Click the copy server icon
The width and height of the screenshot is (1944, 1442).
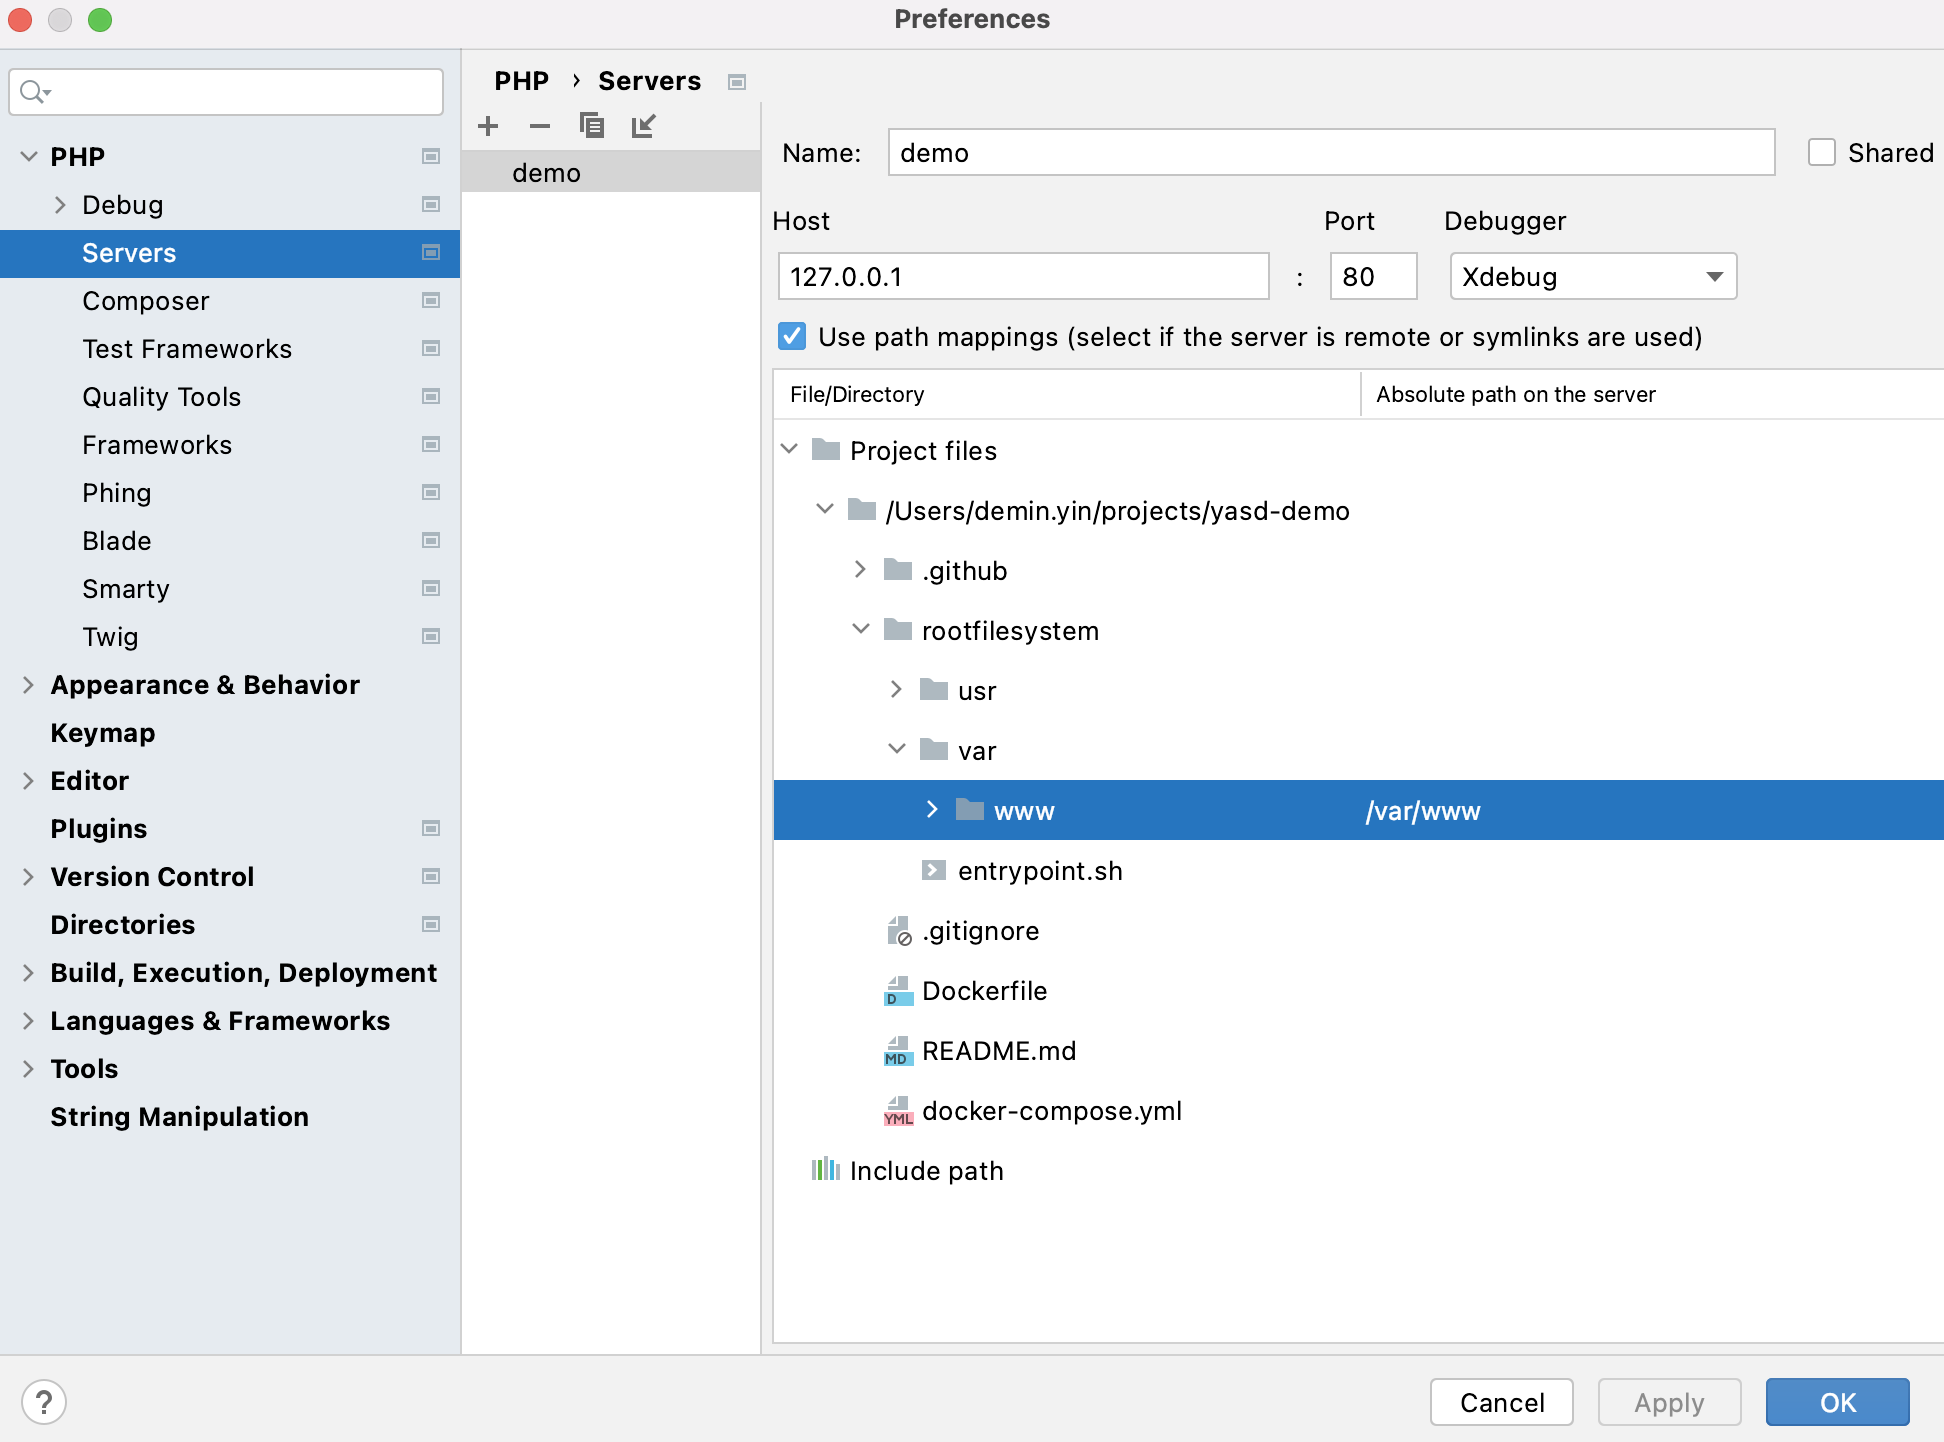[x=592, y=126]
